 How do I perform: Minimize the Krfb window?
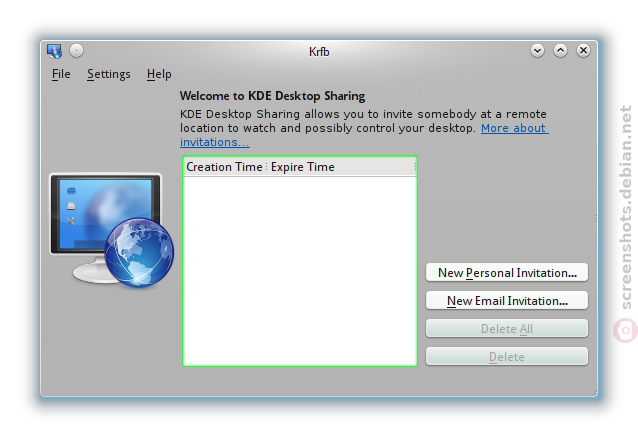pos(537,51)
